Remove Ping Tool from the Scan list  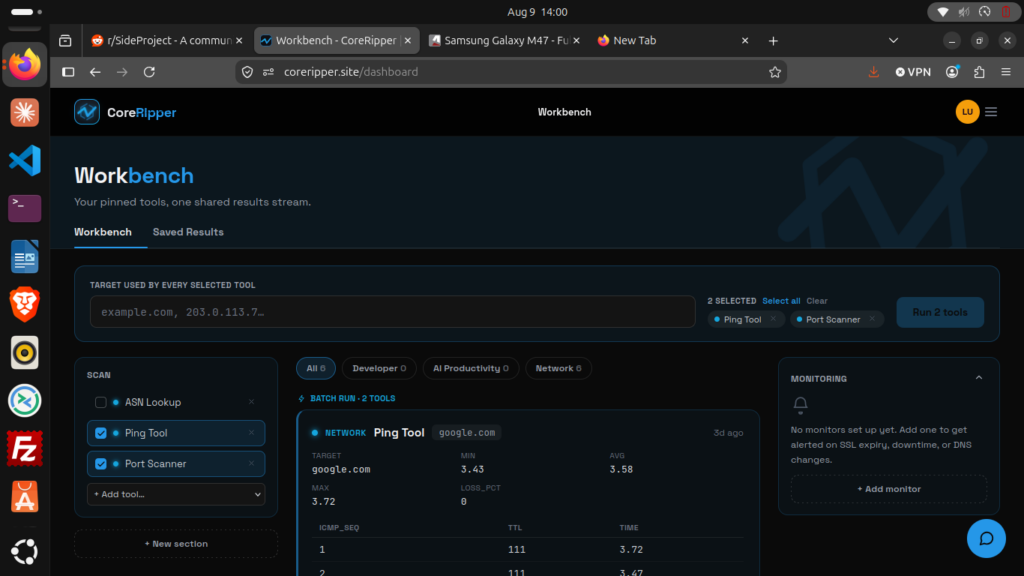(x=251, y=432)
